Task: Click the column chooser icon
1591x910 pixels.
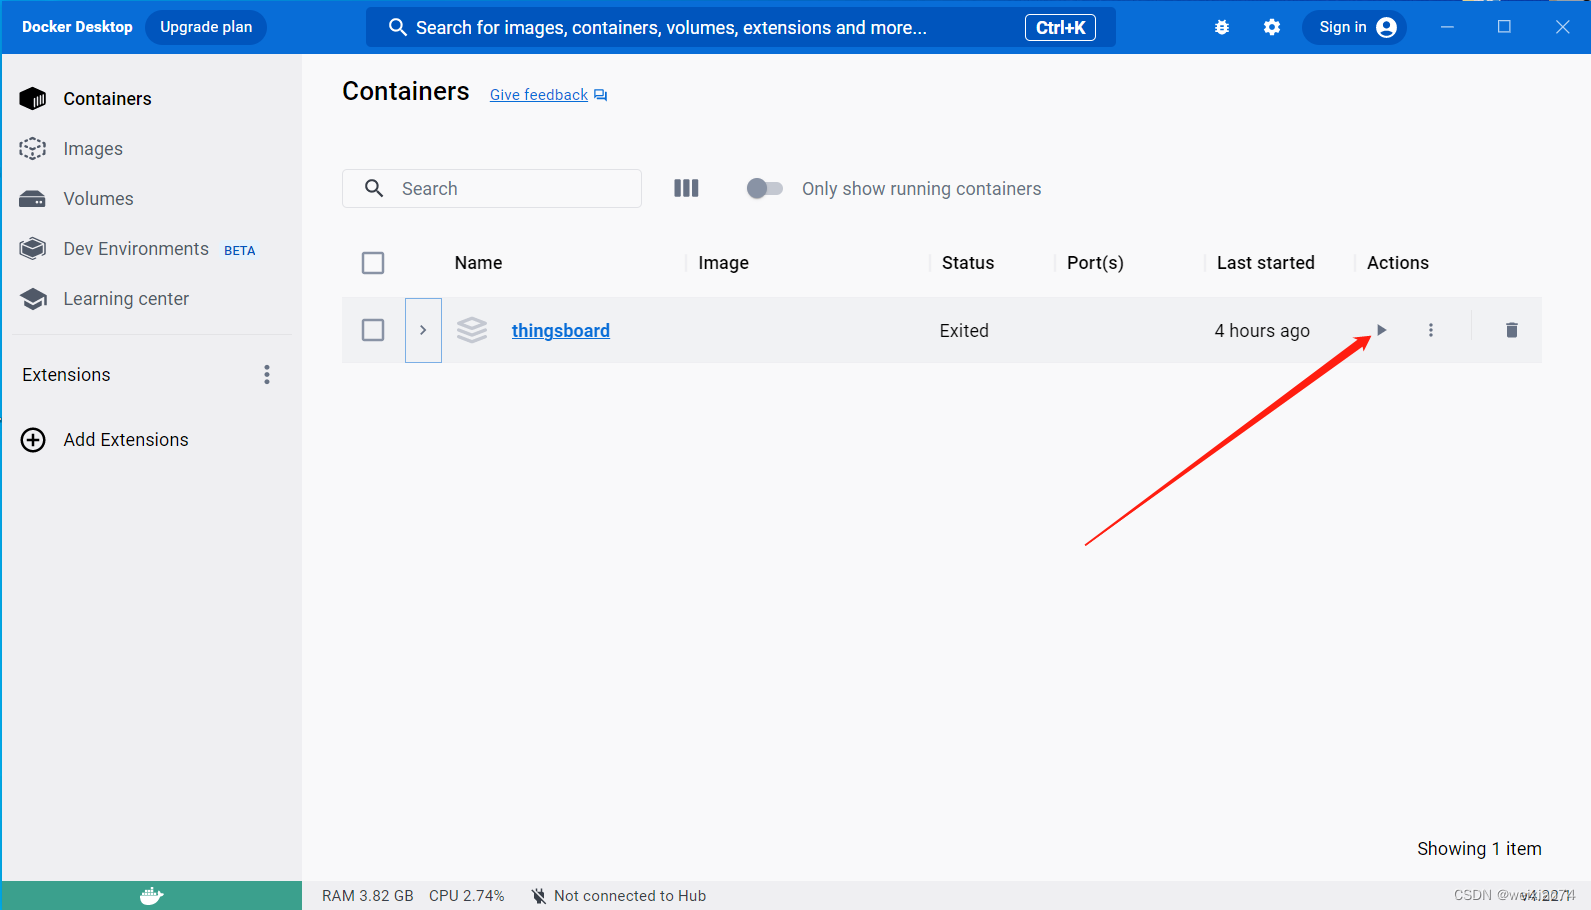Action: tap(686, 188)
